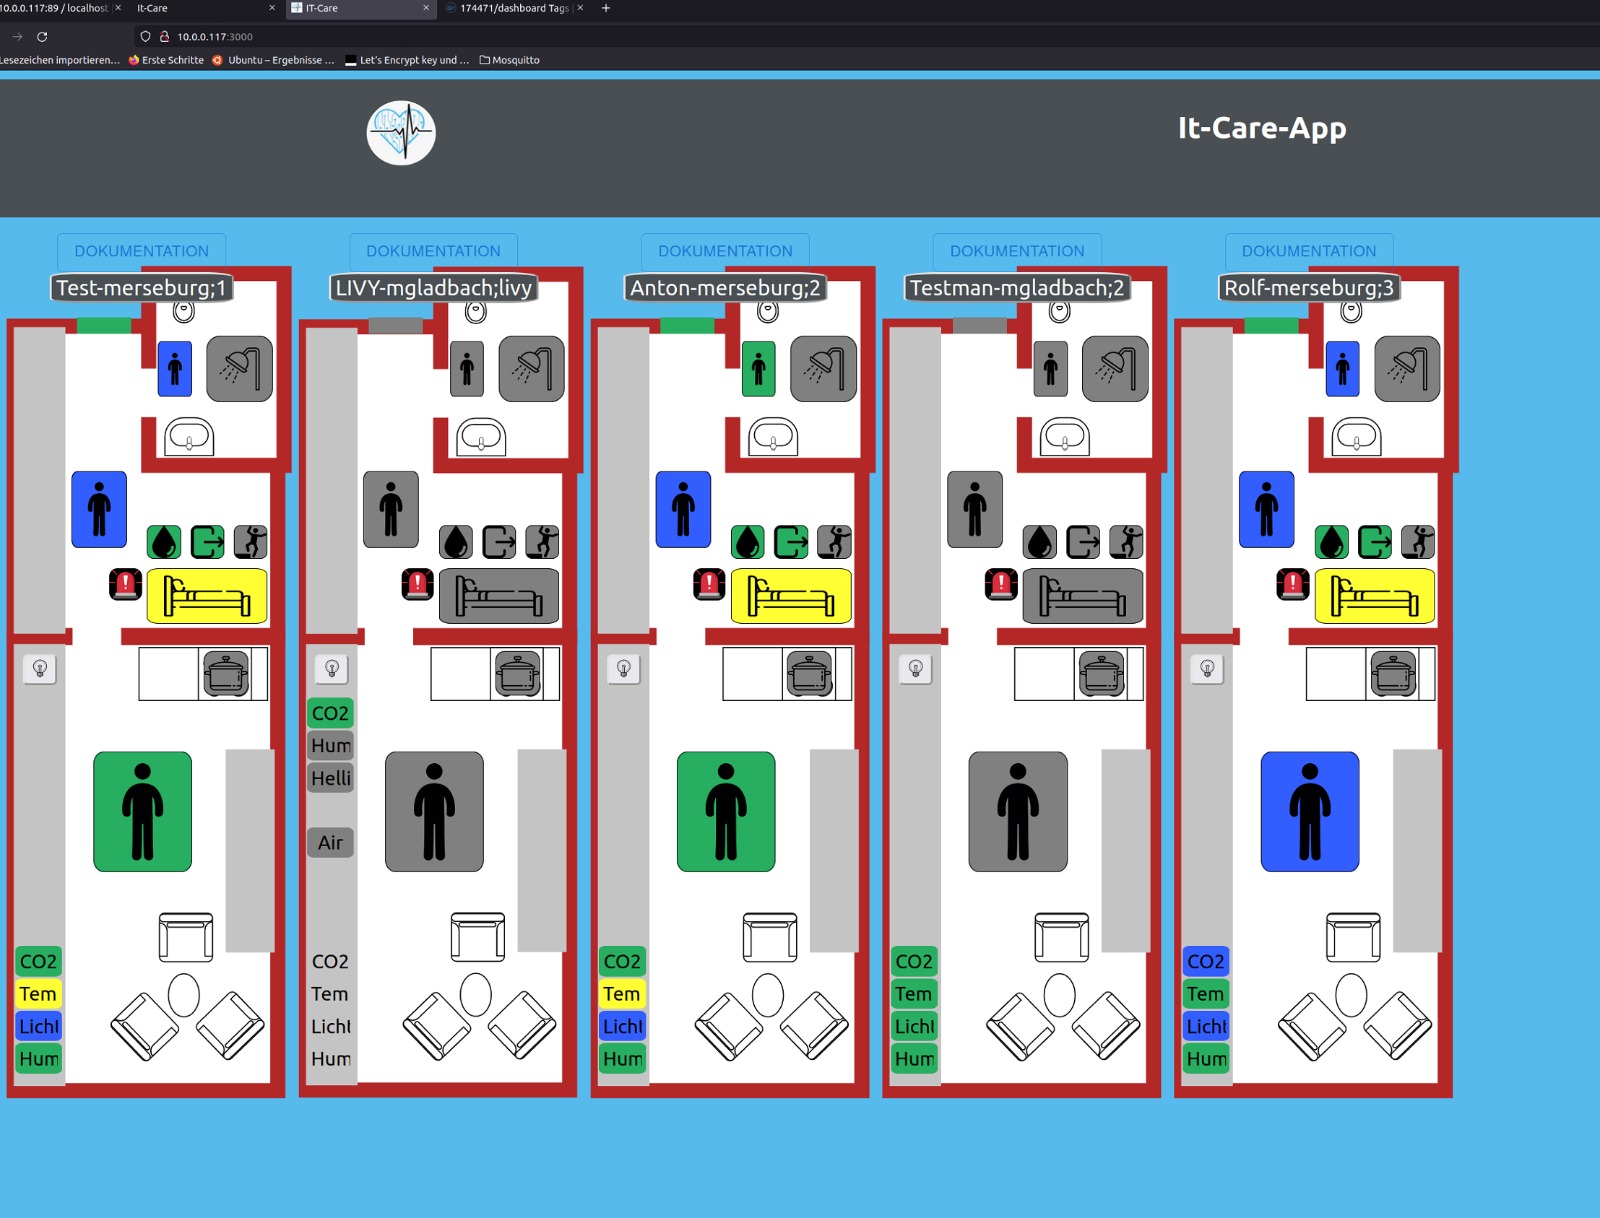The width and height of the screenshot is (1600, 1218).
Task: Click the cooking pot icon in Rolf-merseburg room
Action: (1393, 674)
